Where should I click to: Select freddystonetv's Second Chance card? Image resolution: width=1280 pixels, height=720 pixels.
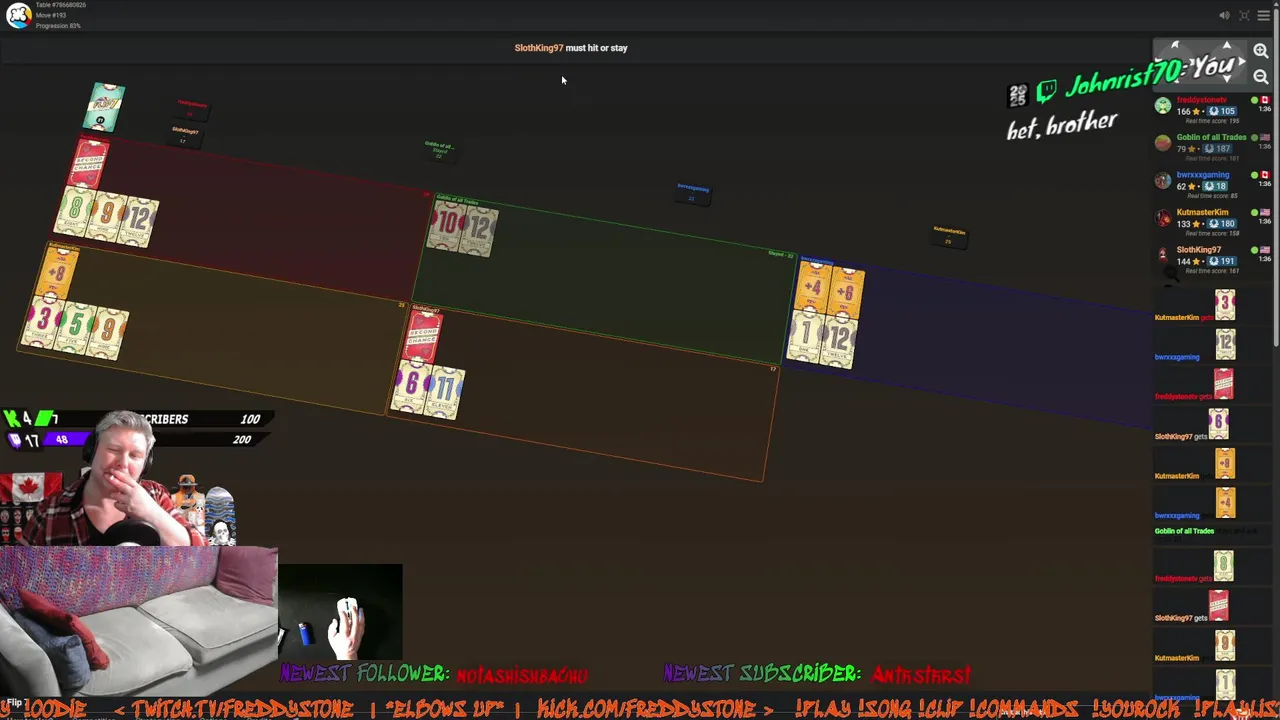point(88,165)
